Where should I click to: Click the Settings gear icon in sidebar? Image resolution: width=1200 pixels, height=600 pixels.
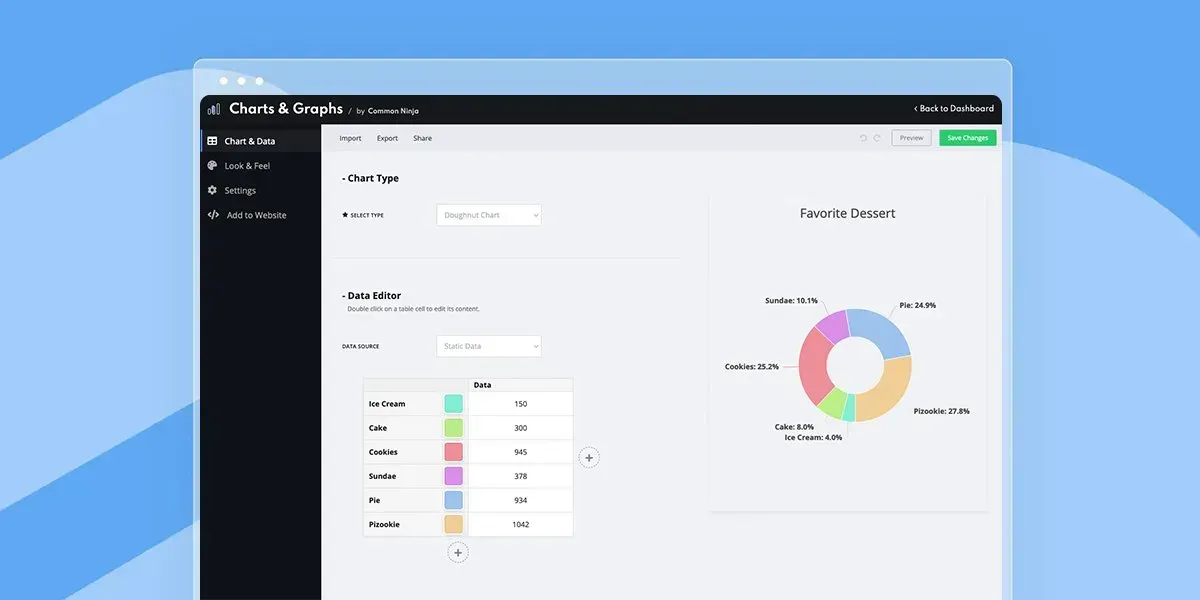pyautogui.click(x=212, y=190)
